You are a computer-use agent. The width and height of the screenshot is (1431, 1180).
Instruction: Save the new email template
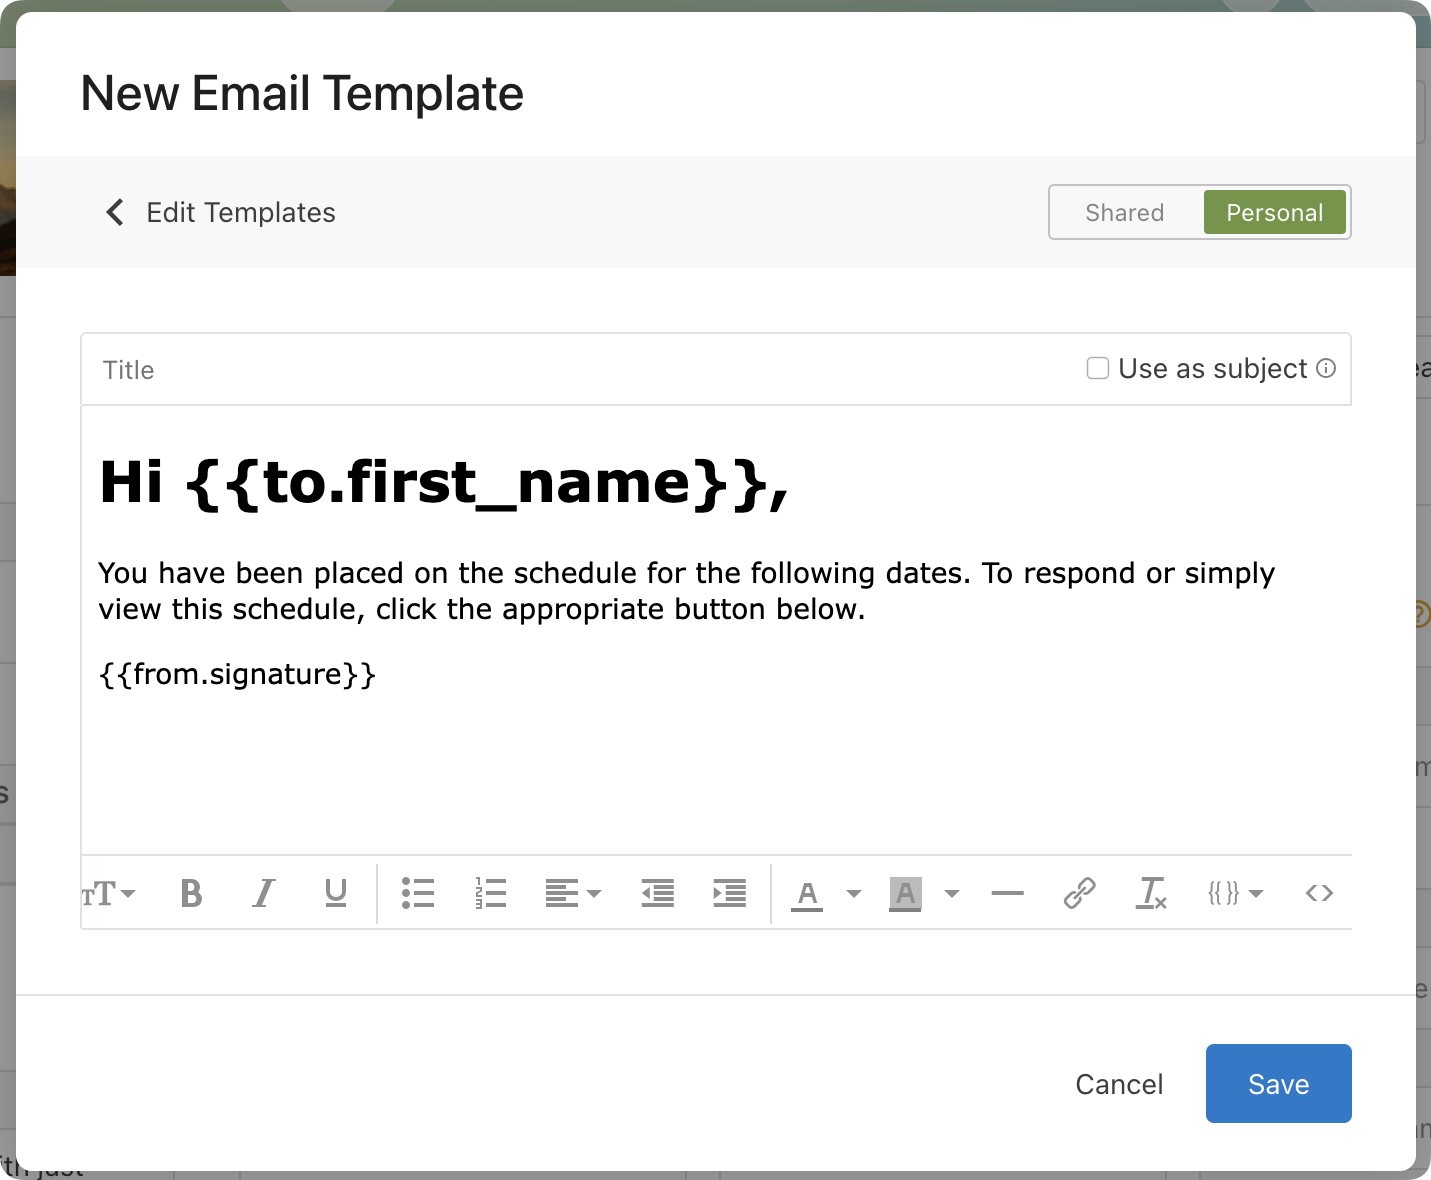[x=1278, y=1084]
